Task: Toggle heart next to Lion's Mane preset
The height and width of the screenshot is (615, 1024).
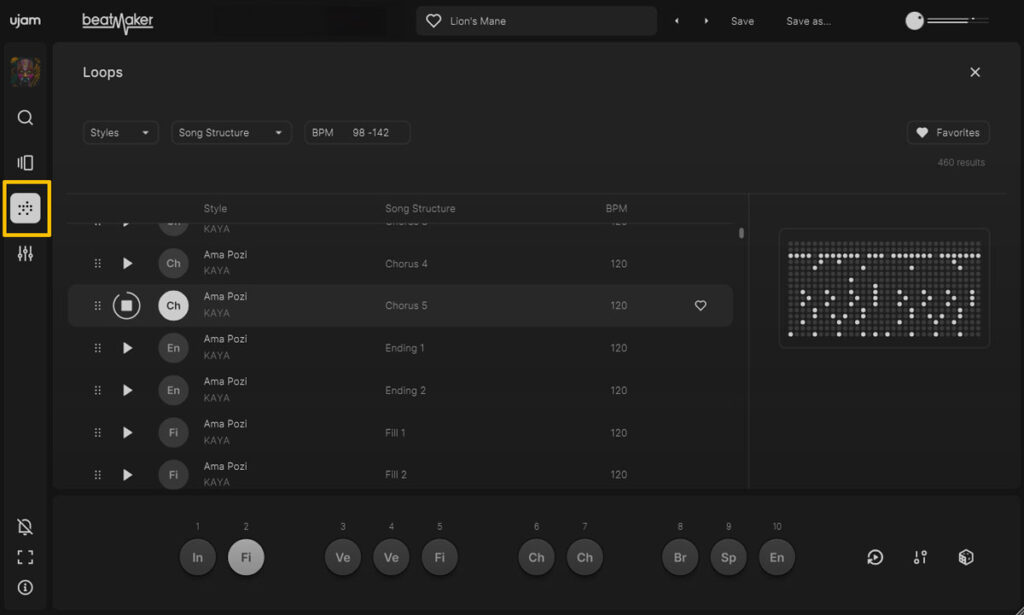Action: (433, 21)
